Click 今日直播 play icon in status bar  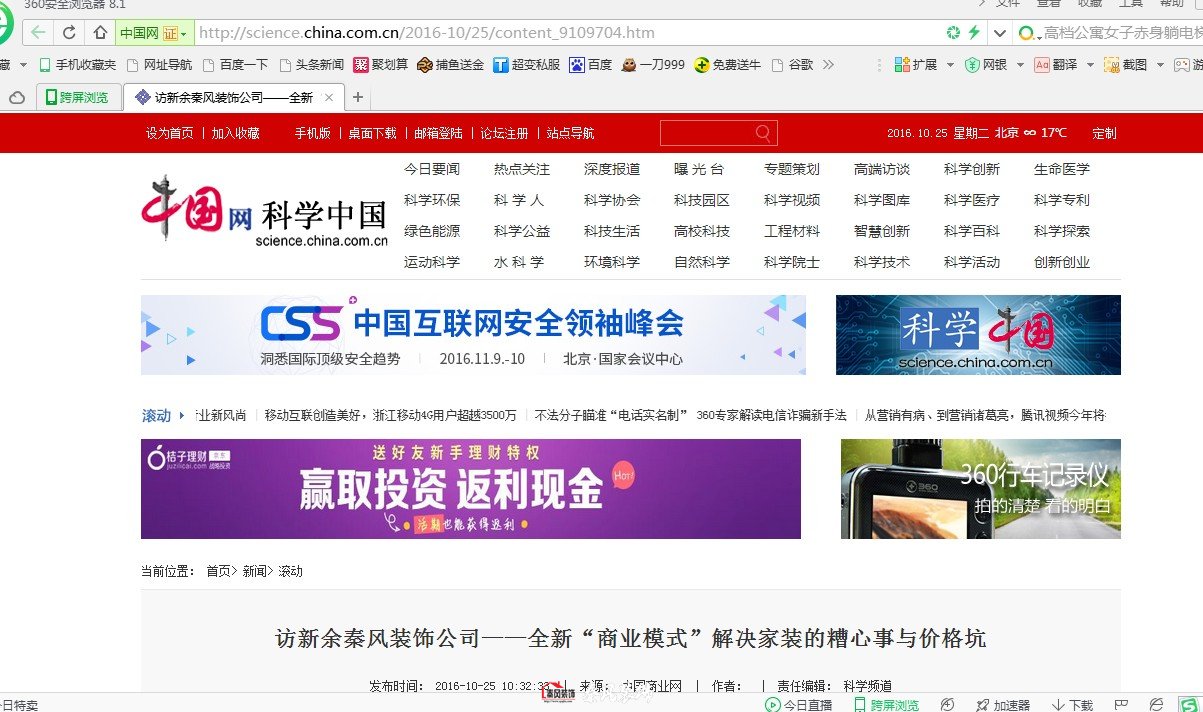click(773, 705)
